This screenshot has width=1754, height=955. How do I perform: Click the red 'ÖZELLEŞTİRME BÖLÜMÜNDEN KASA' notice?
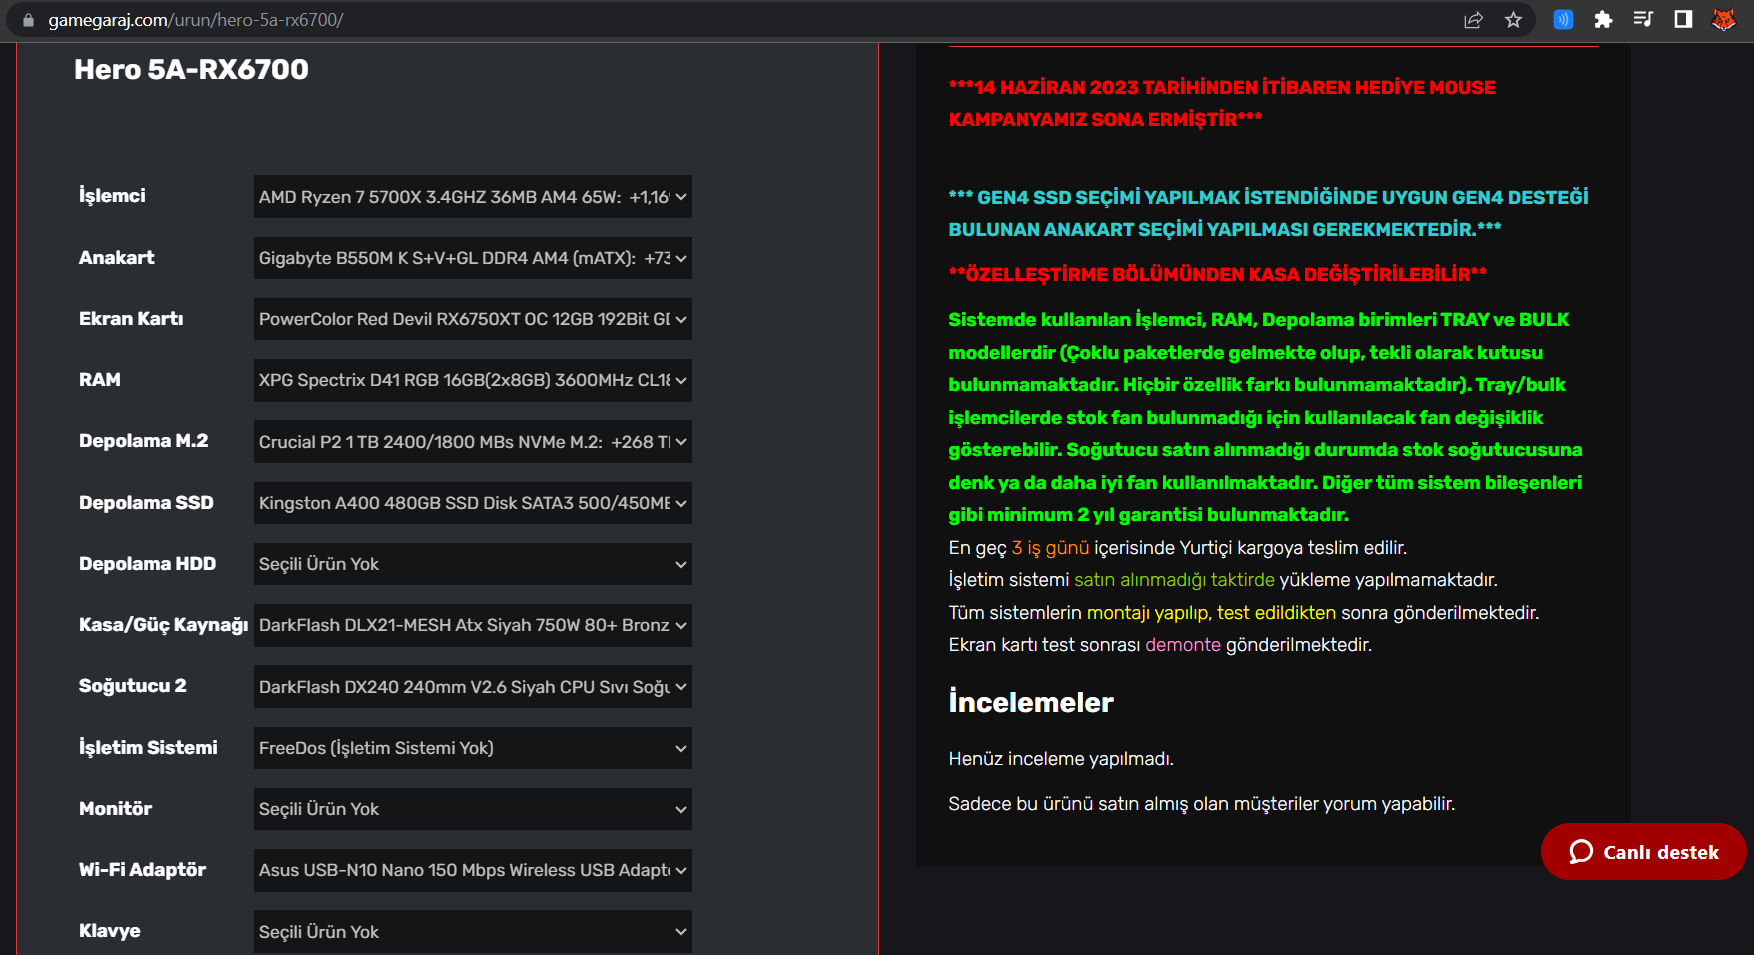[1218, 274]
